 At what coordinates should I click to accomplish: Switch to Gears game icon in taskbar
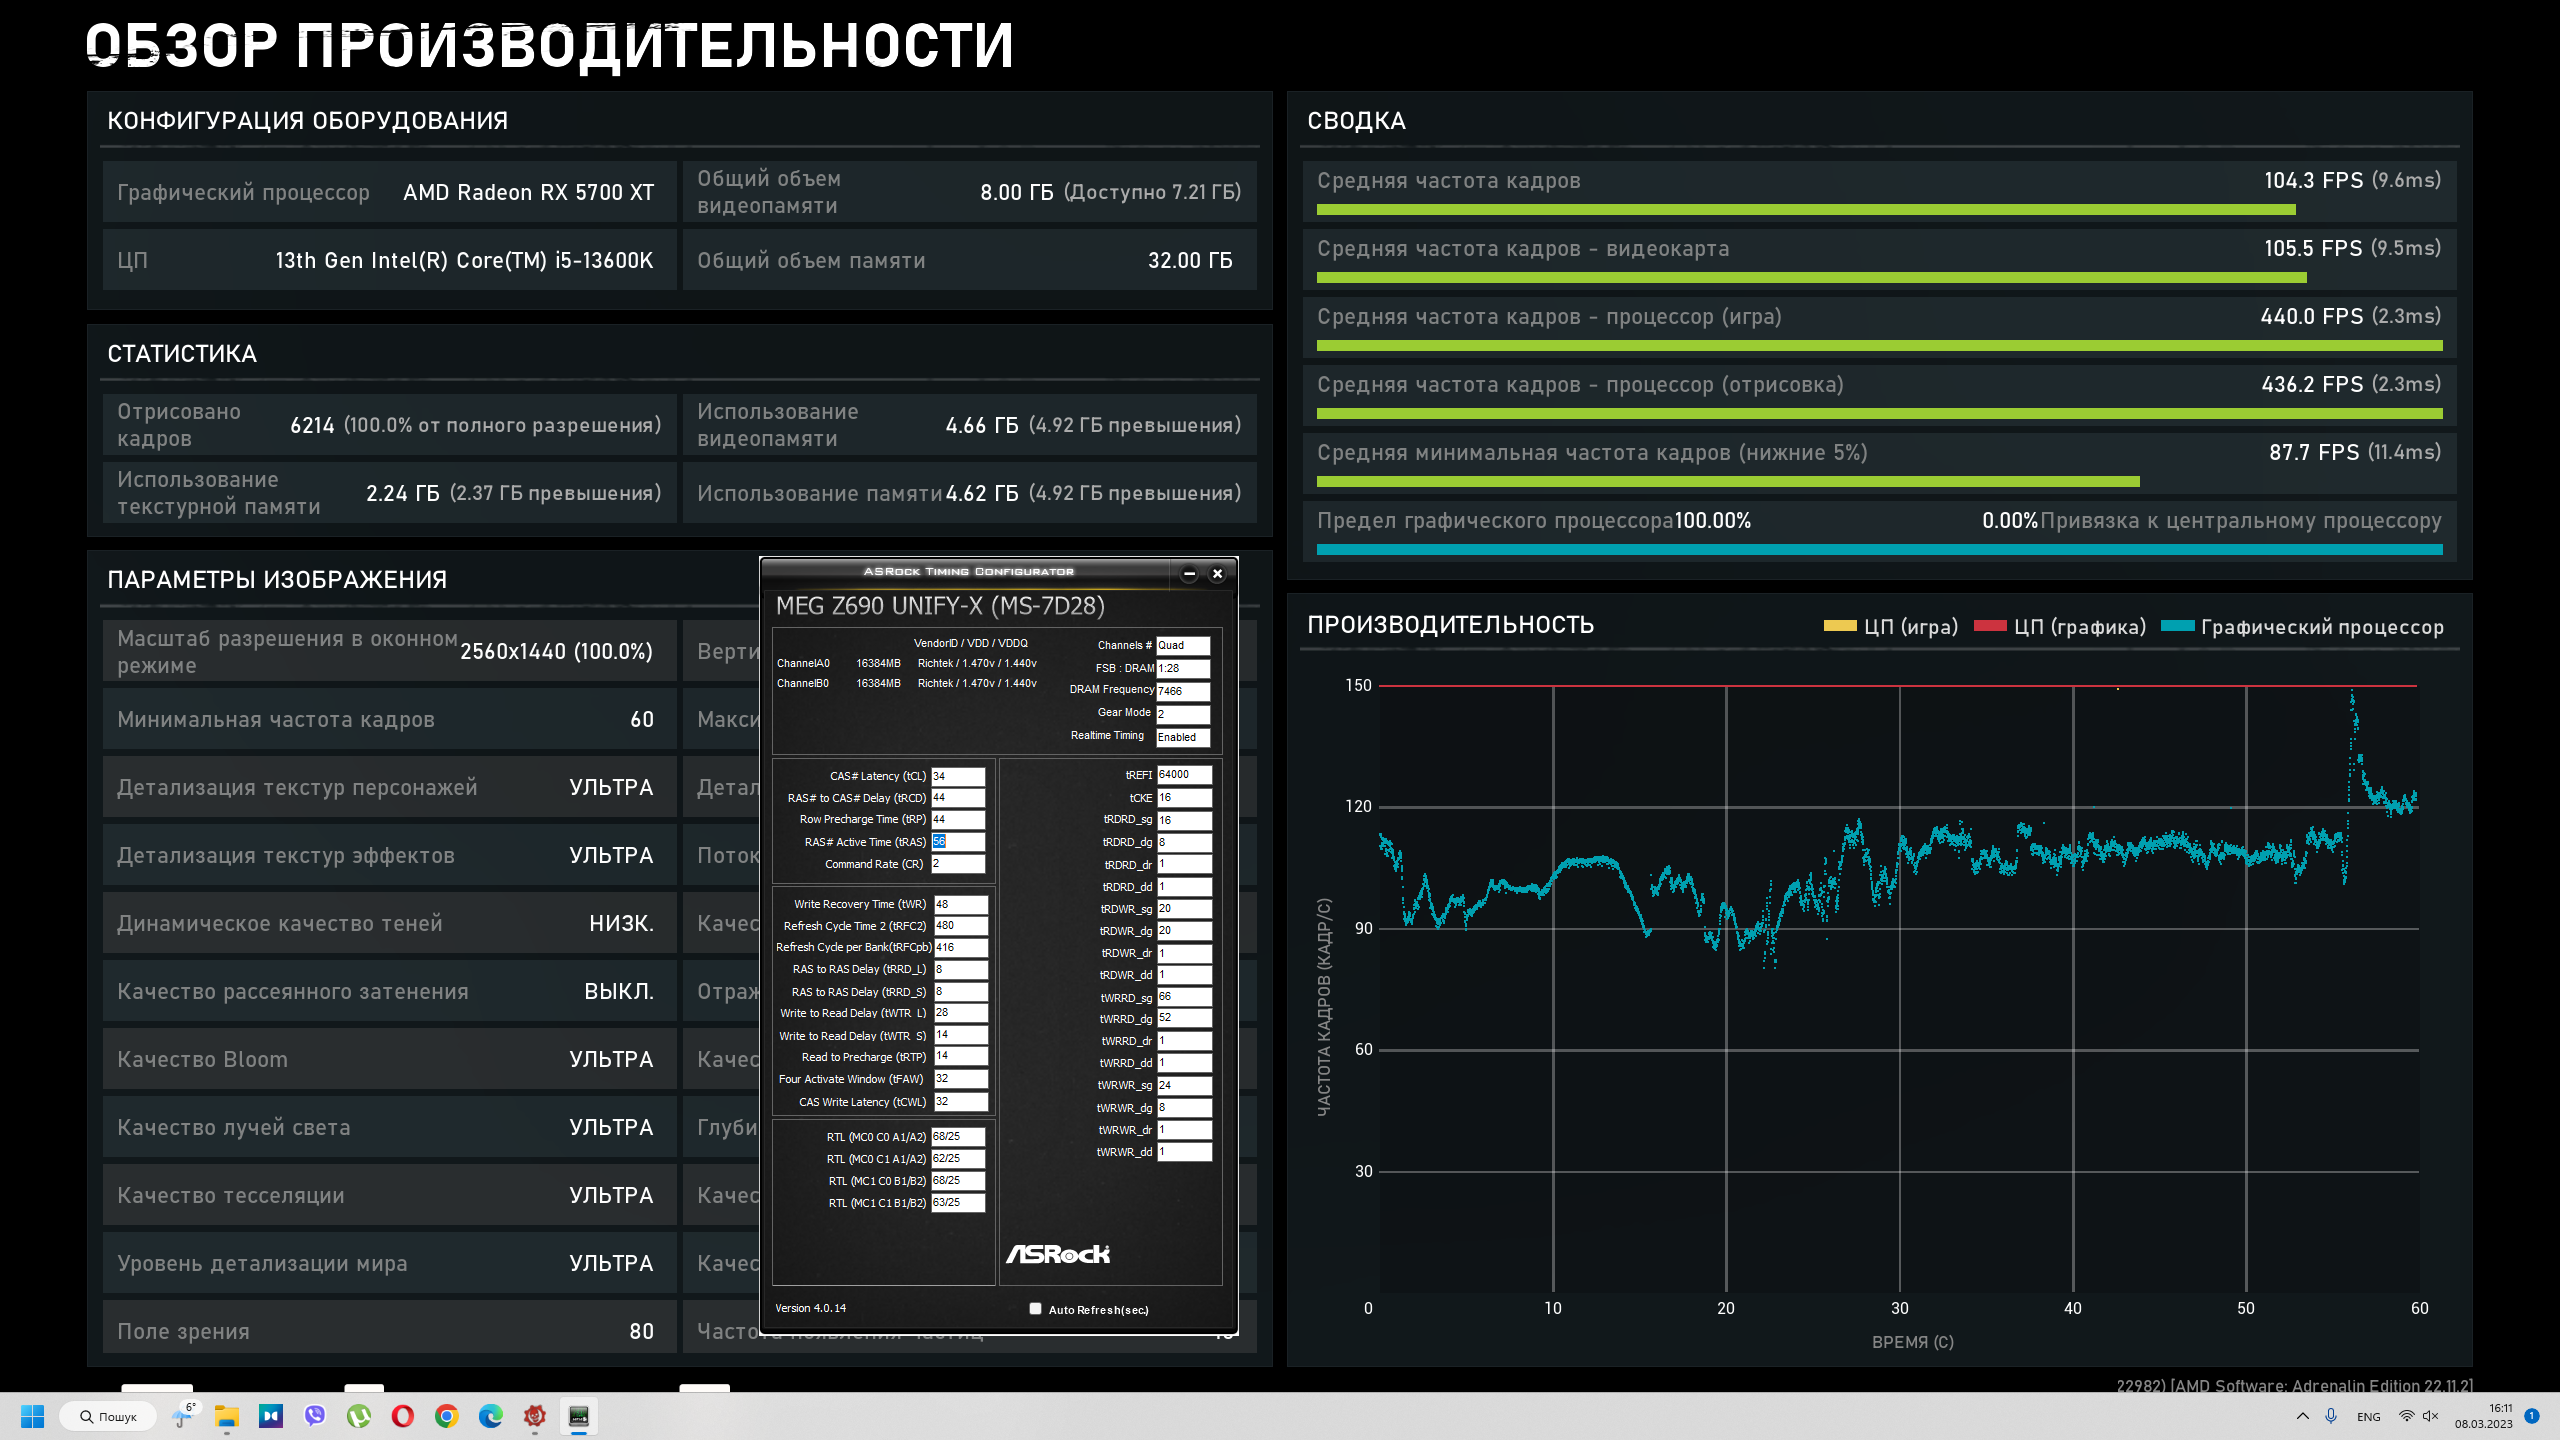click(535, 1416)
